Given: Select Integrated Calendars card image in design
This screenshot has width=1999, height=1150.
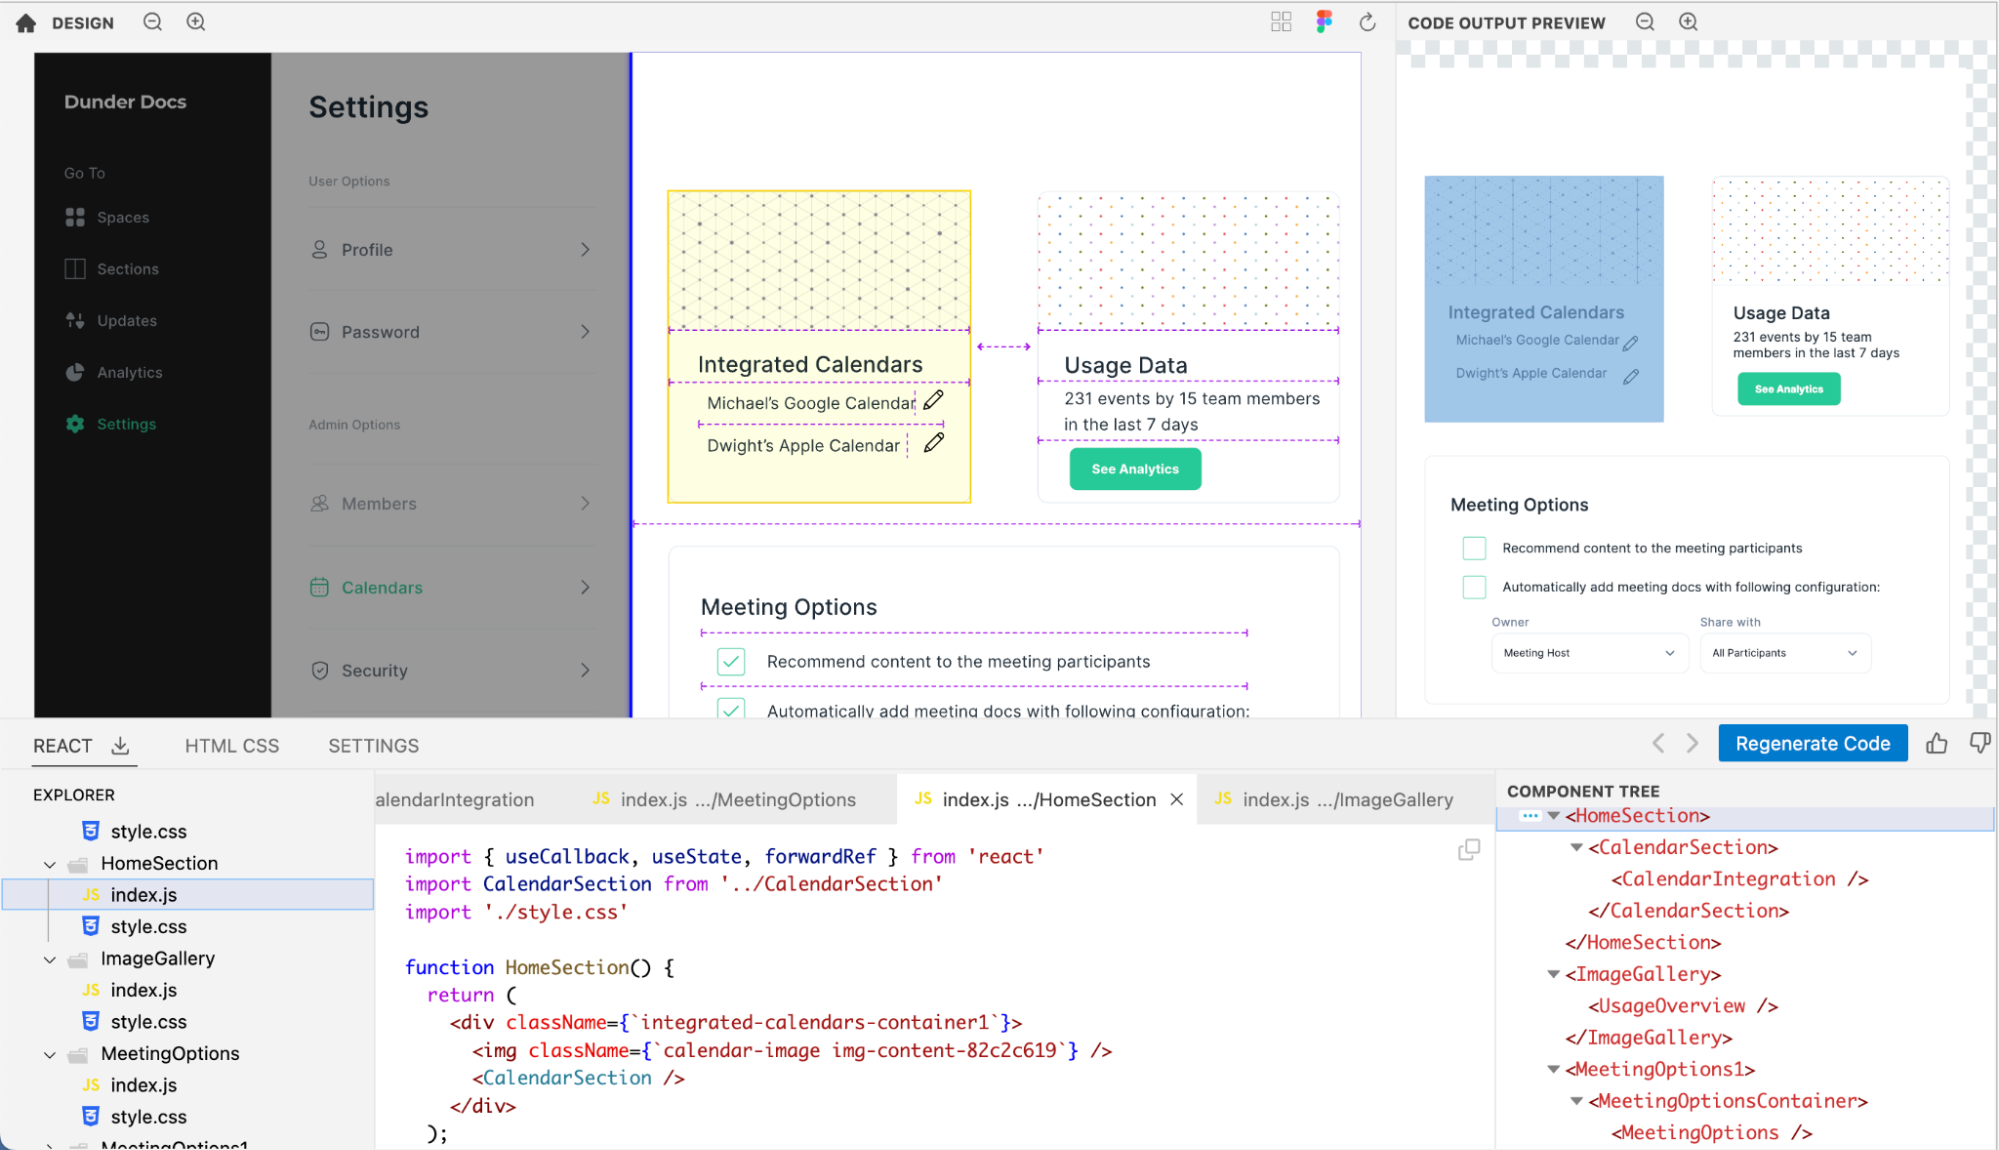Looking at the screenshot, I should 819,260.
